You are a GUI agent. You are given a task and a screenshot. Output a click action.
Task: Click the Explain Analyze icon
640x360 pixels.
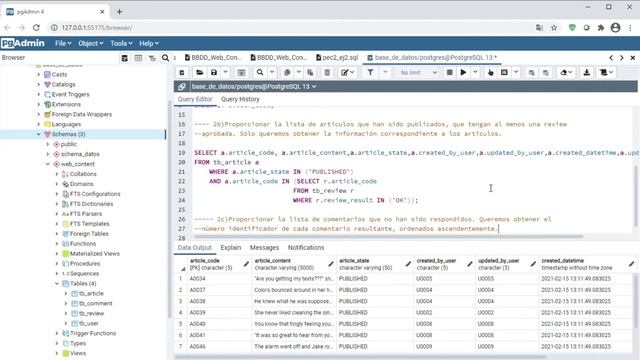(504, 72)
